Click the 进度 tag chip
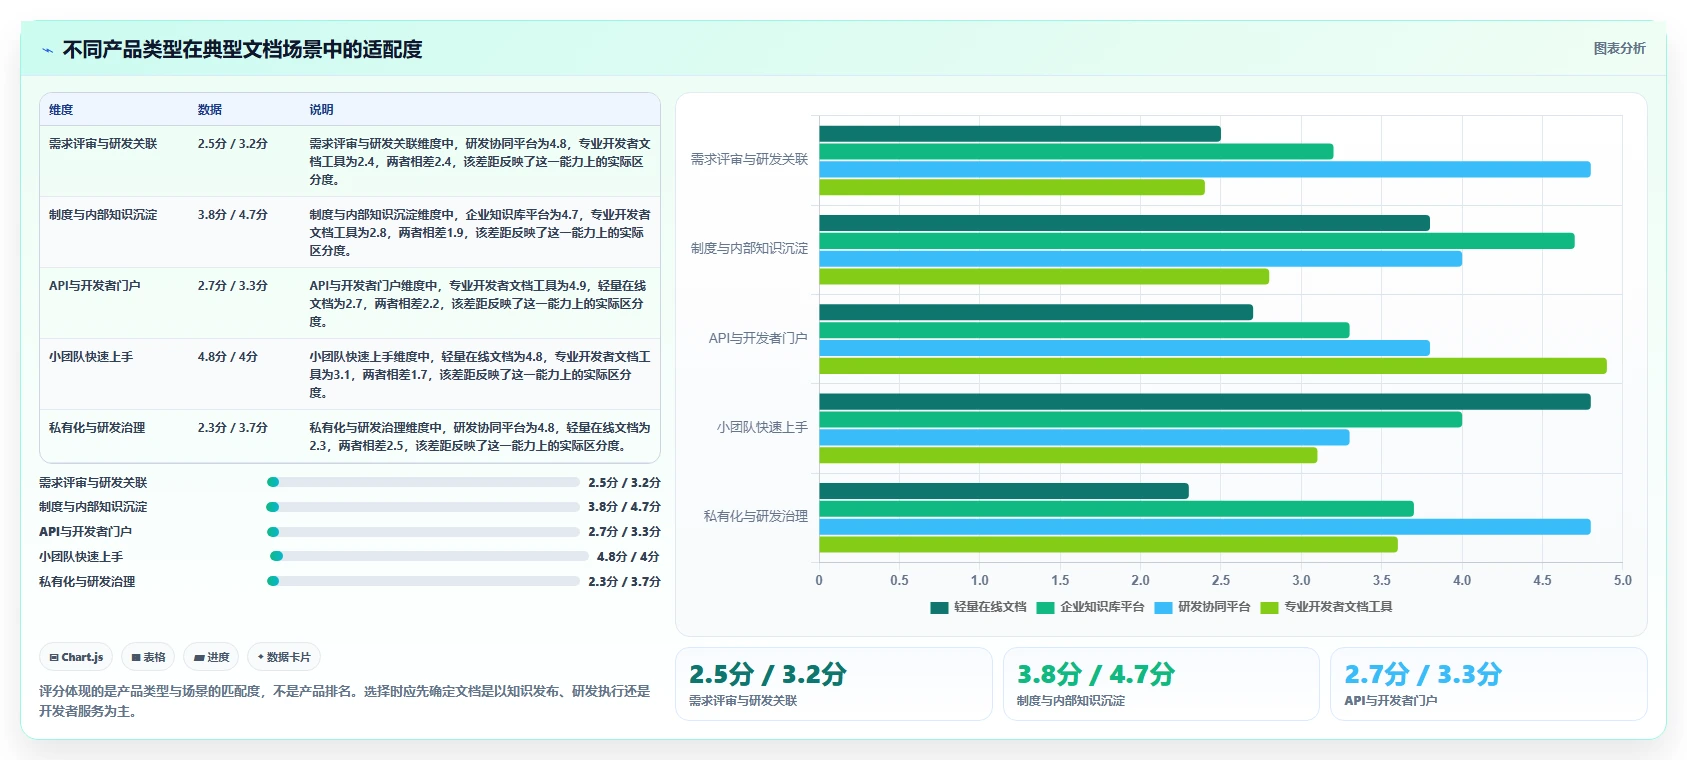This screenshot has width=1687, height=760. click(x=211, y=657)
